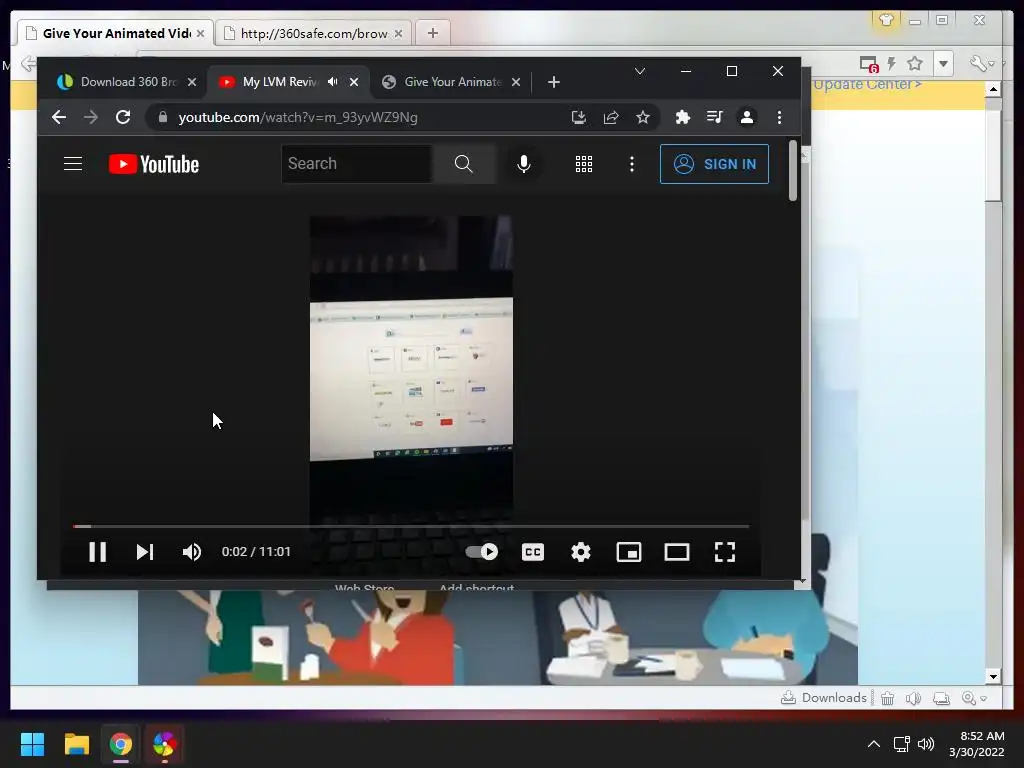Open video settings gear in player
Screen dimensions: 1024x768
(x=581, y=552)
